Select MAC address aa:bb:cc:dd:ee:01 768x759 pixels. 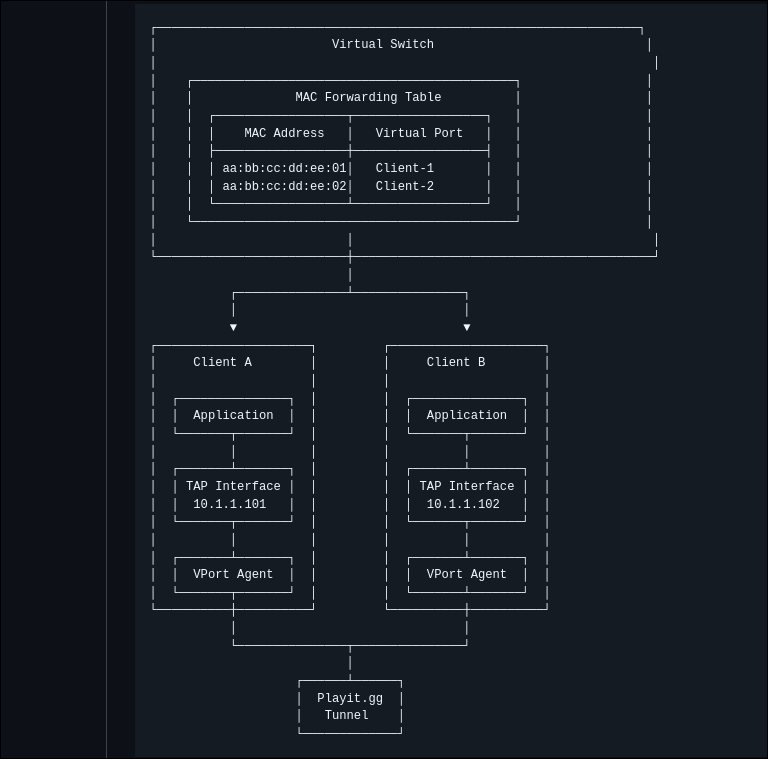pyautogui.click(x=284, y=168)
